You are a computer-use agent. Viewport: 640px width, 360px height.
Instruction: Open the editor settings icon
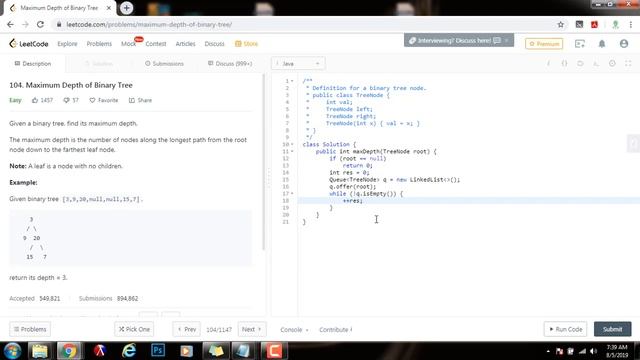[x=612, y=63]
